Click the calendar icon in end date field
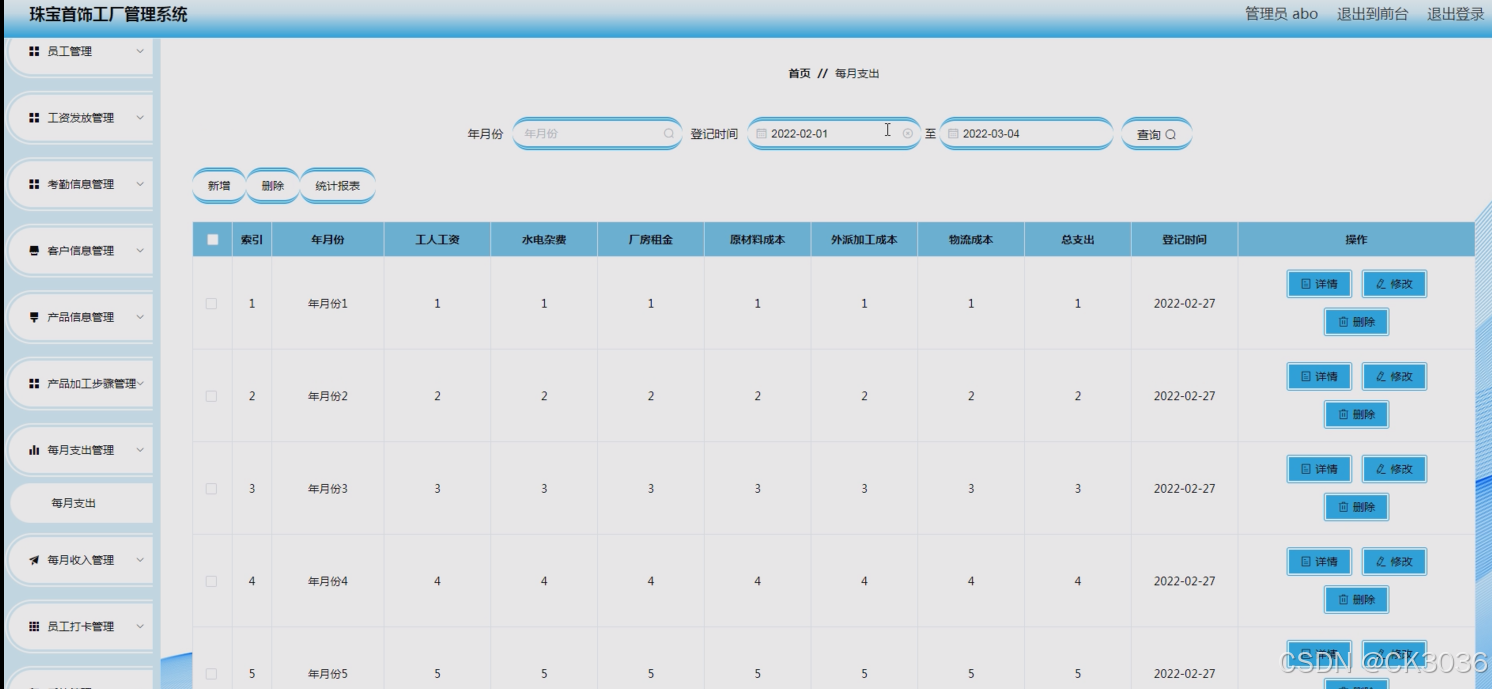Viewport: 1492px width, 689px height. 953,133
